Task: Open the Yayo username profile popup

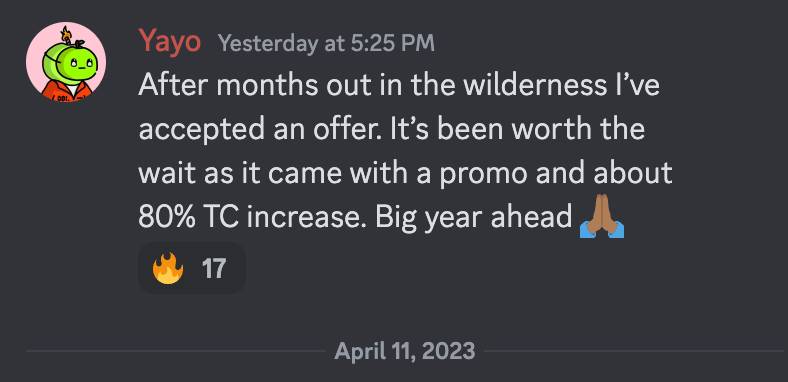Action: coord(170,42)
